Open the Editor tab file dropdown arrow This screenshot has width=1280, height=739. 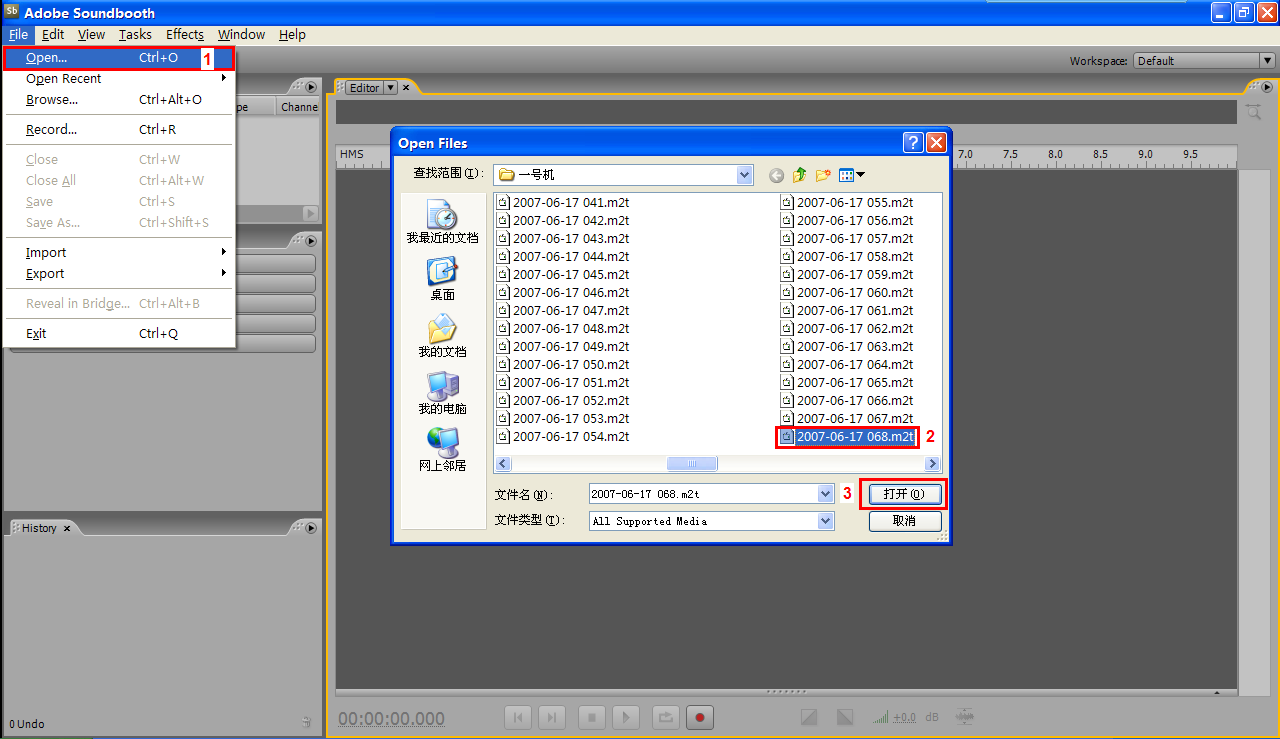click(x=391, y=88)
